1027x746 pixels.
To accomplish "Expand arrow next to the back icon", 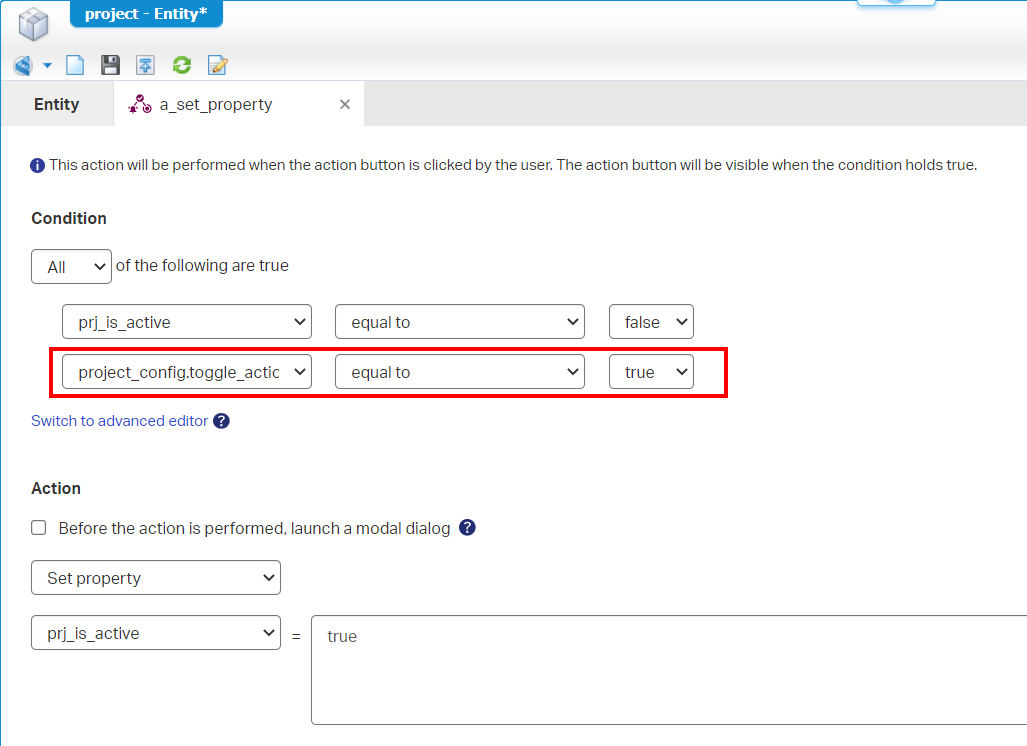I will click(x=47, y=66).
